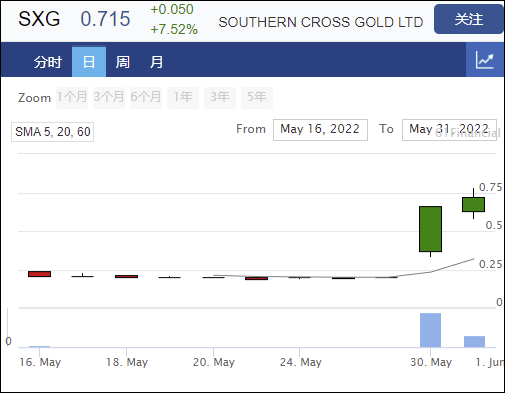Image resolution: width=505 pixels, height=393 pixels.
Task: Select the 日 daily chart tab
Action: click(89, 62)
